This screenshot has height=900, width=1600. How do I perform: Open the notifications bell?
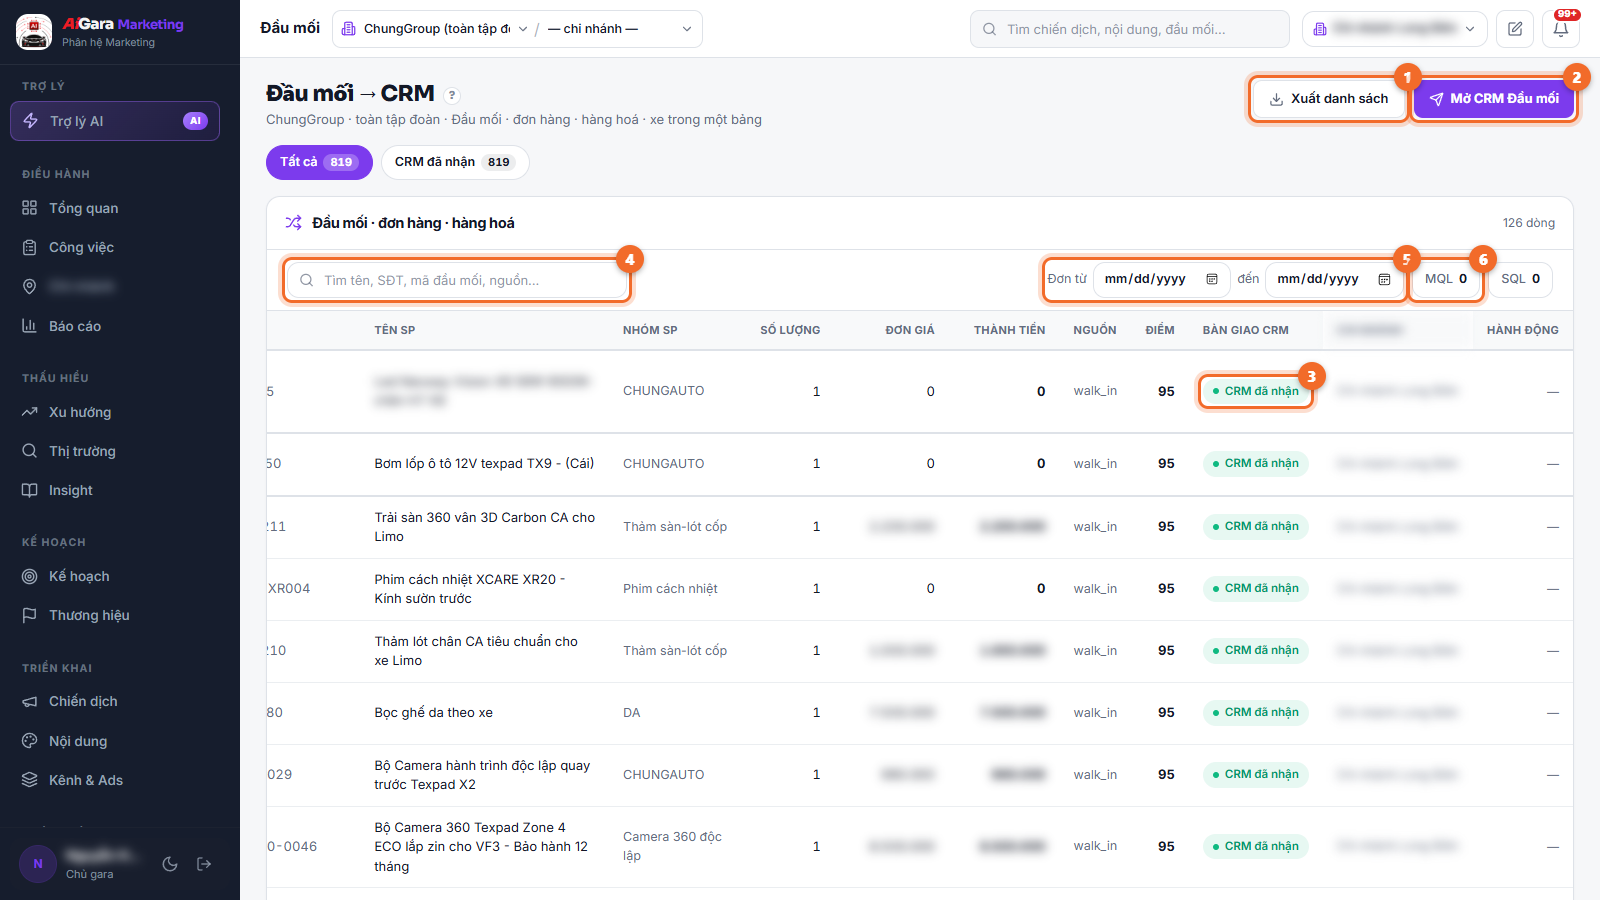(x=1561, y=29)
